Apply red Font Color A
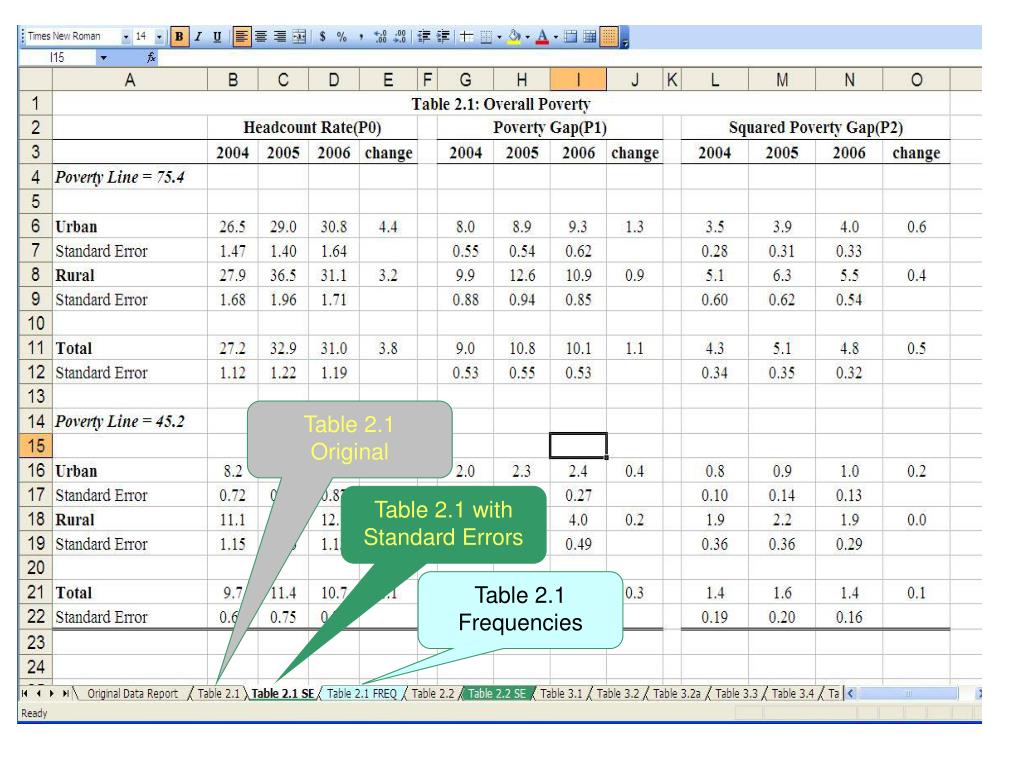This screenshot has height=768, width=1024. [542, 37]
